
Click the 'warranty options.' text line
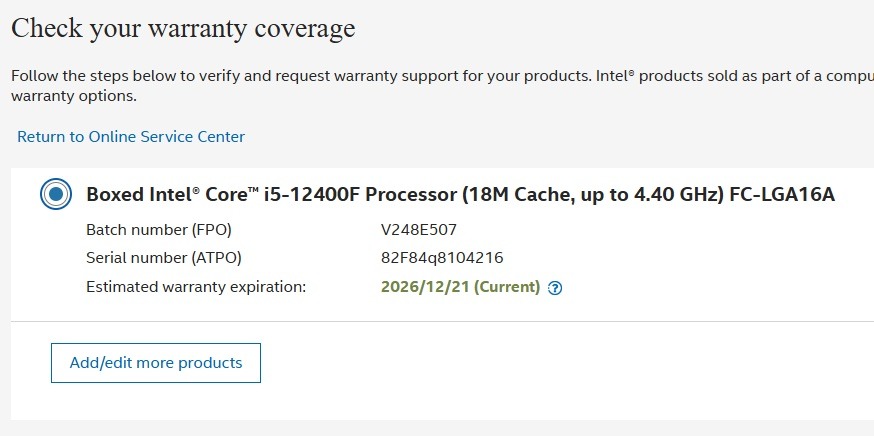(74, 97)
